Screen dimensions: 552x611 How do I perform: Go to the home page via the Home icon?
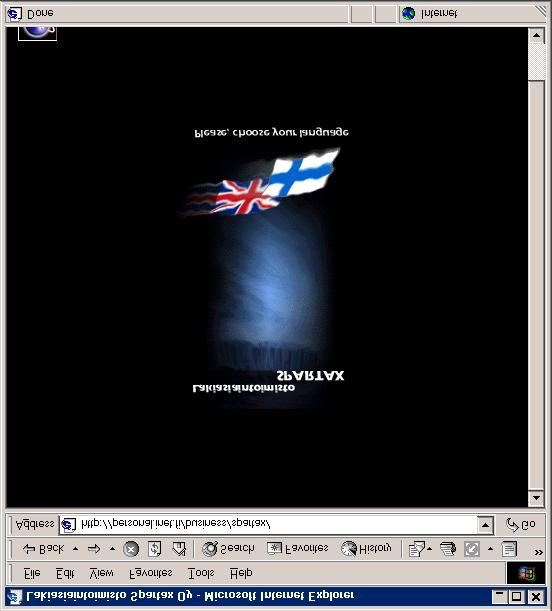179,549
